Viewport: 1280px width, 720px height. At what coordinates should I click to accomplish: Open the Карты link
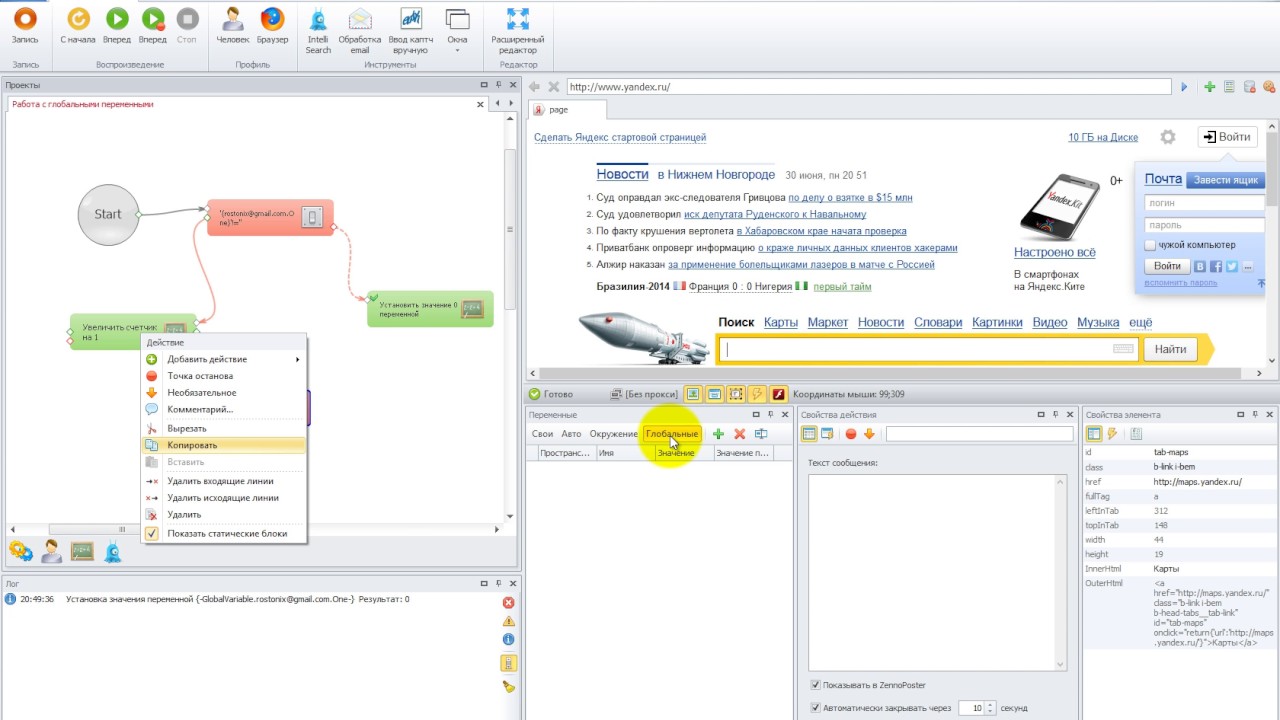pyautogui.click(x=781, y=322)
